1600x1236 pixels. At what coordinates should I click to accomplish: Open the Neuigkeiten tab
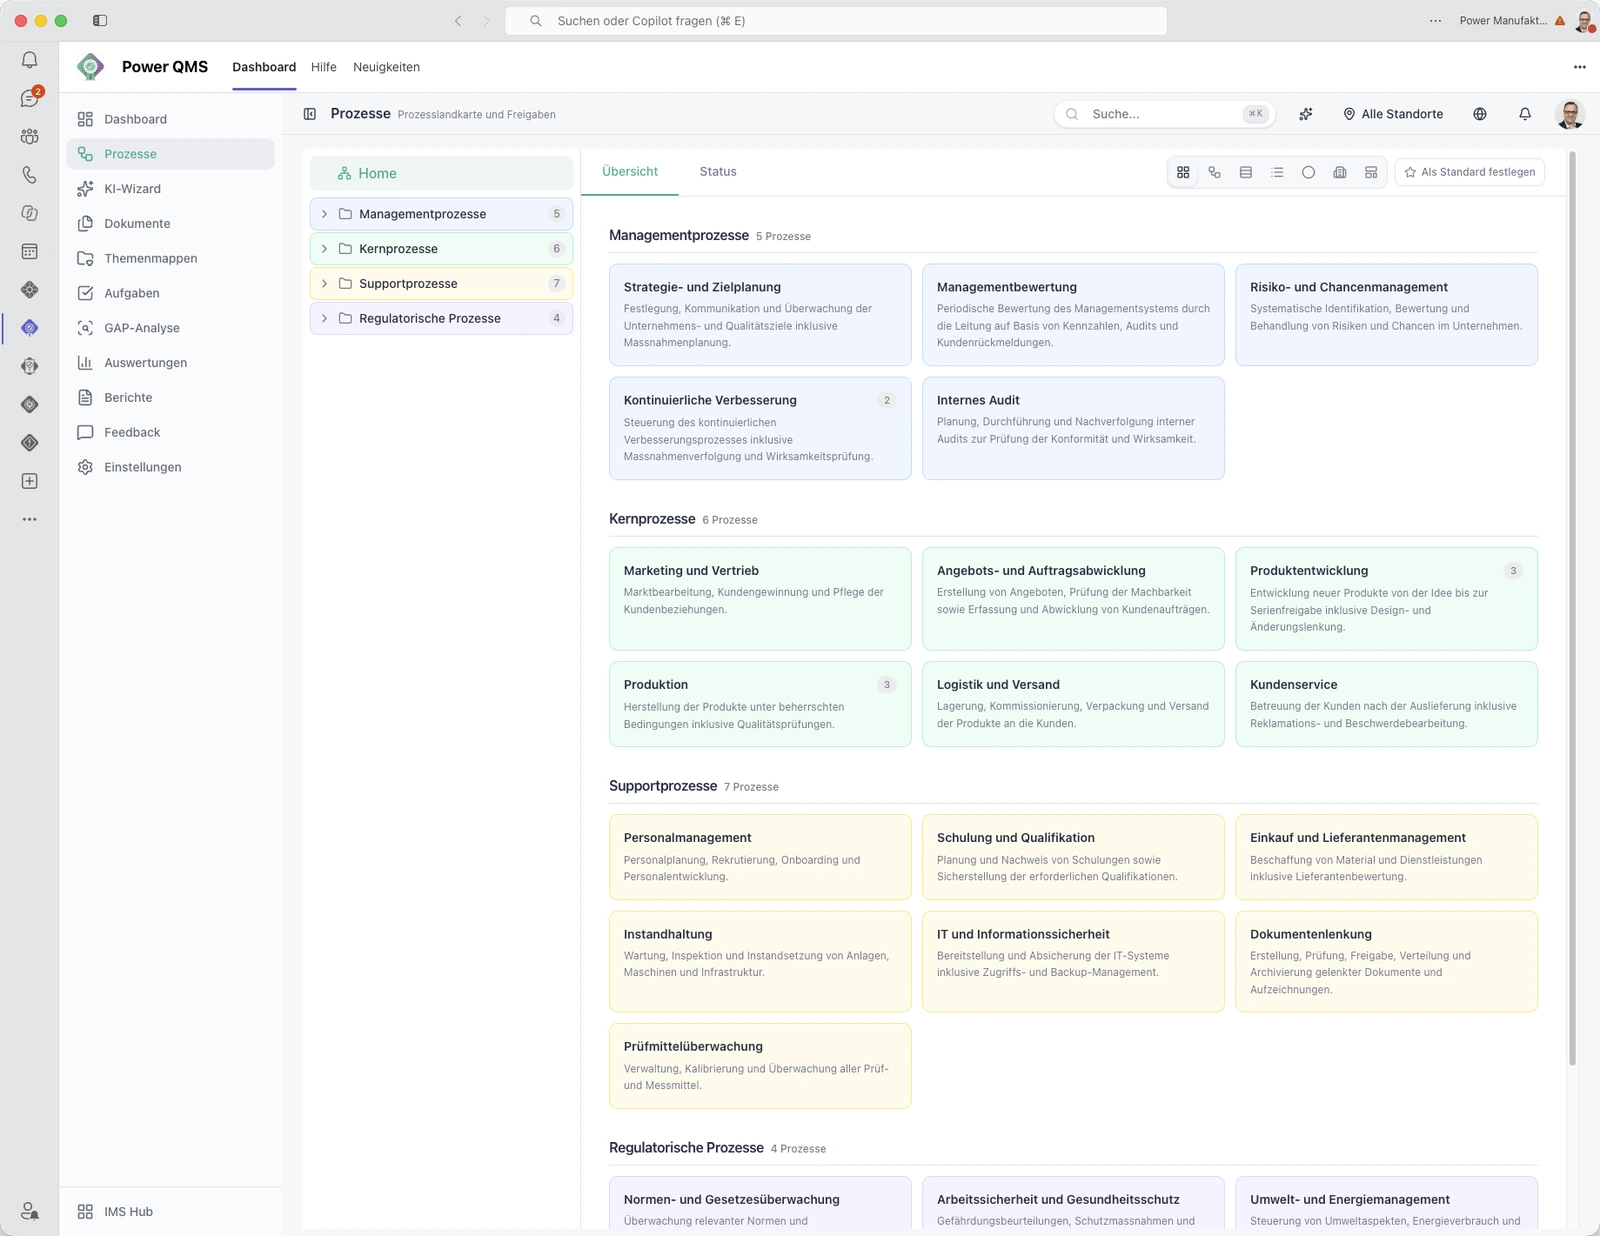(386, 67)
